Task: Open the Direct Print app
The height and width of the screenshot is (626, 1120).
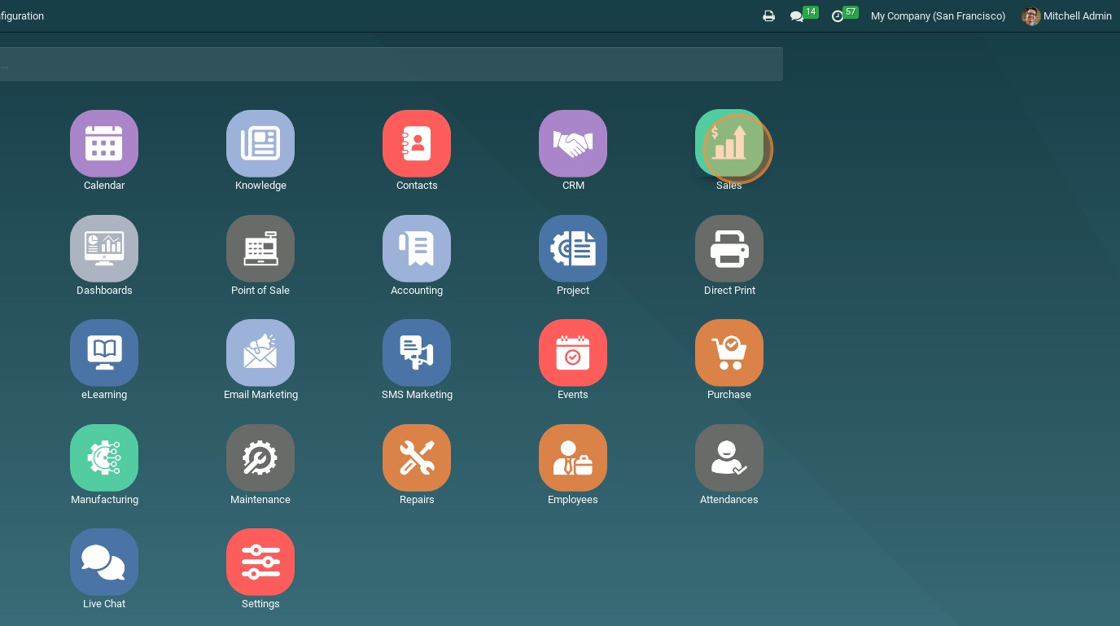Action: tap(729, 249)
